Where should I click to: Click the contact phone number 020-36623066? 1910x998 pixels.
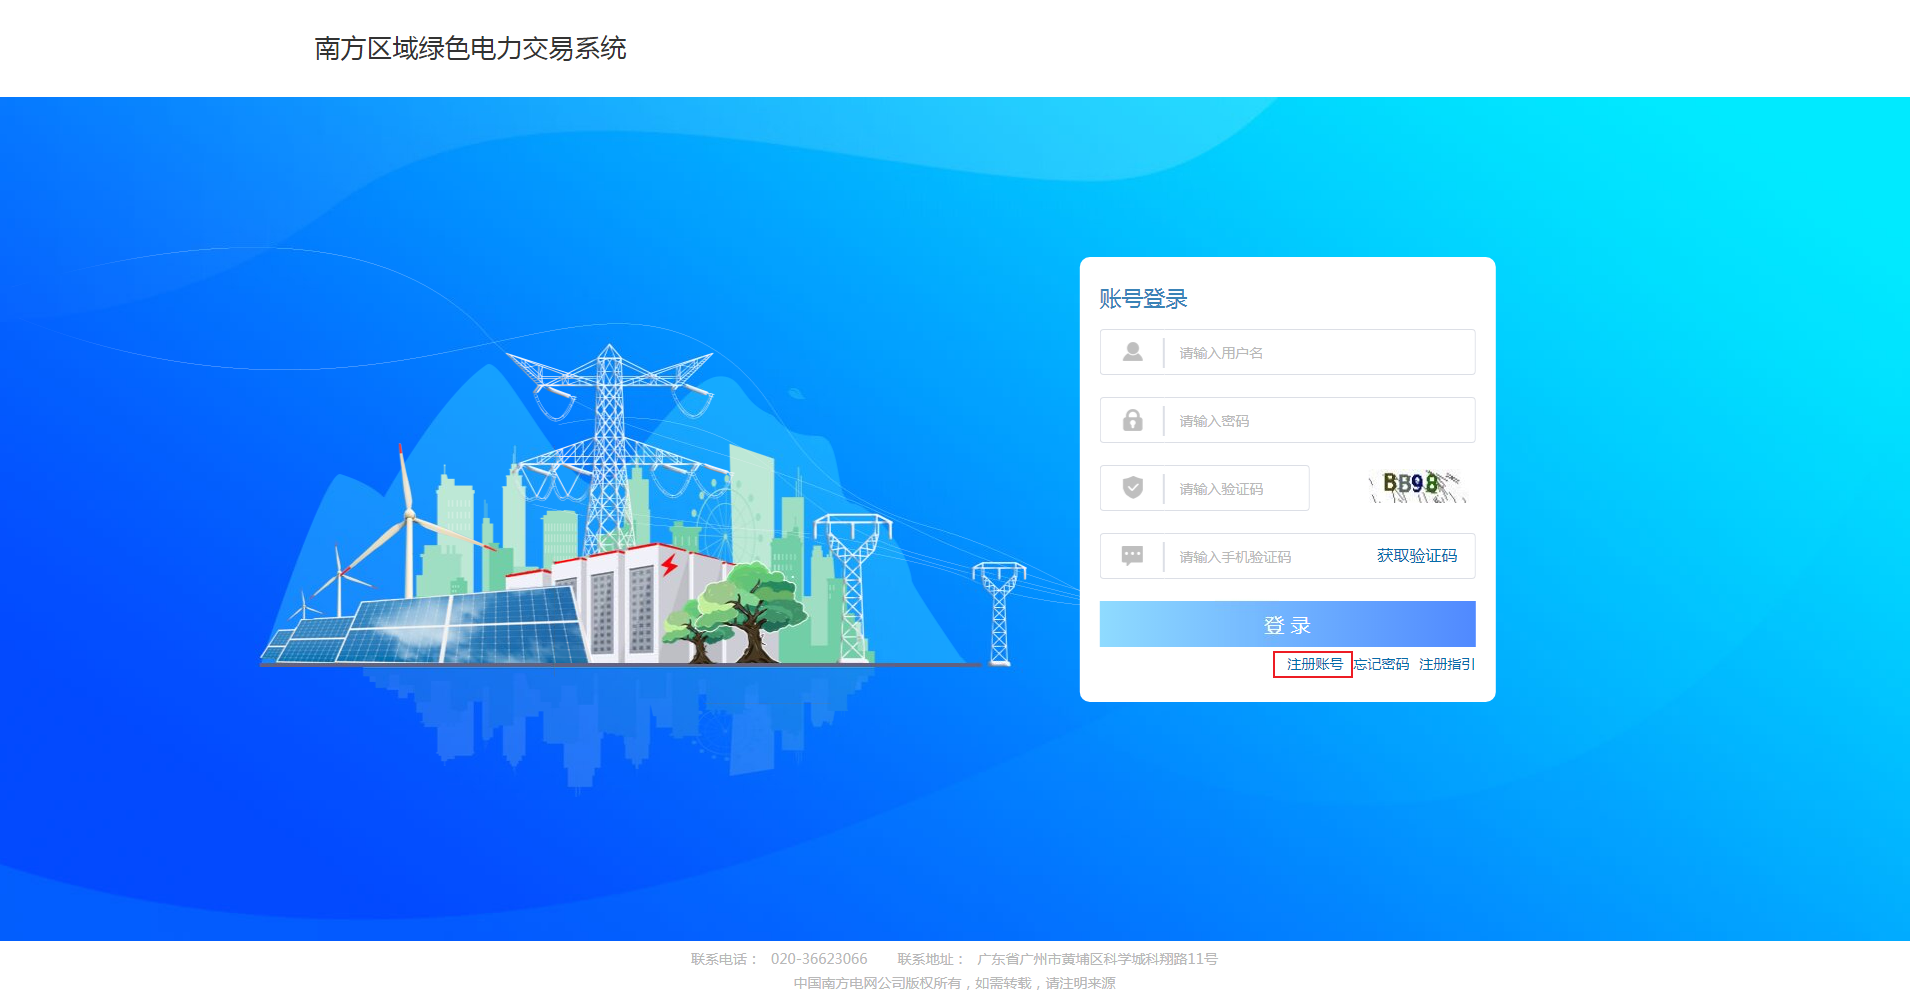[x=818, y=959]
